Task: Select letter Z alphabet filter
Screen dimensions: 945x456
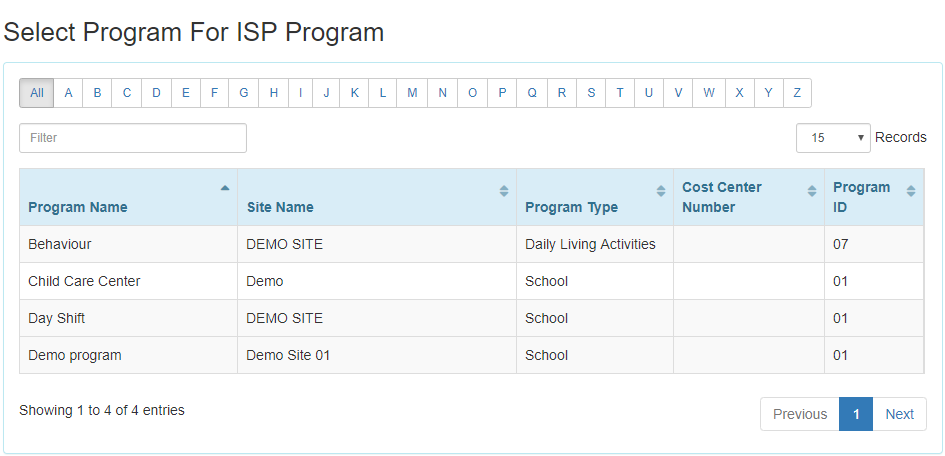Action: pyautogui.click(x=797, y=93)
